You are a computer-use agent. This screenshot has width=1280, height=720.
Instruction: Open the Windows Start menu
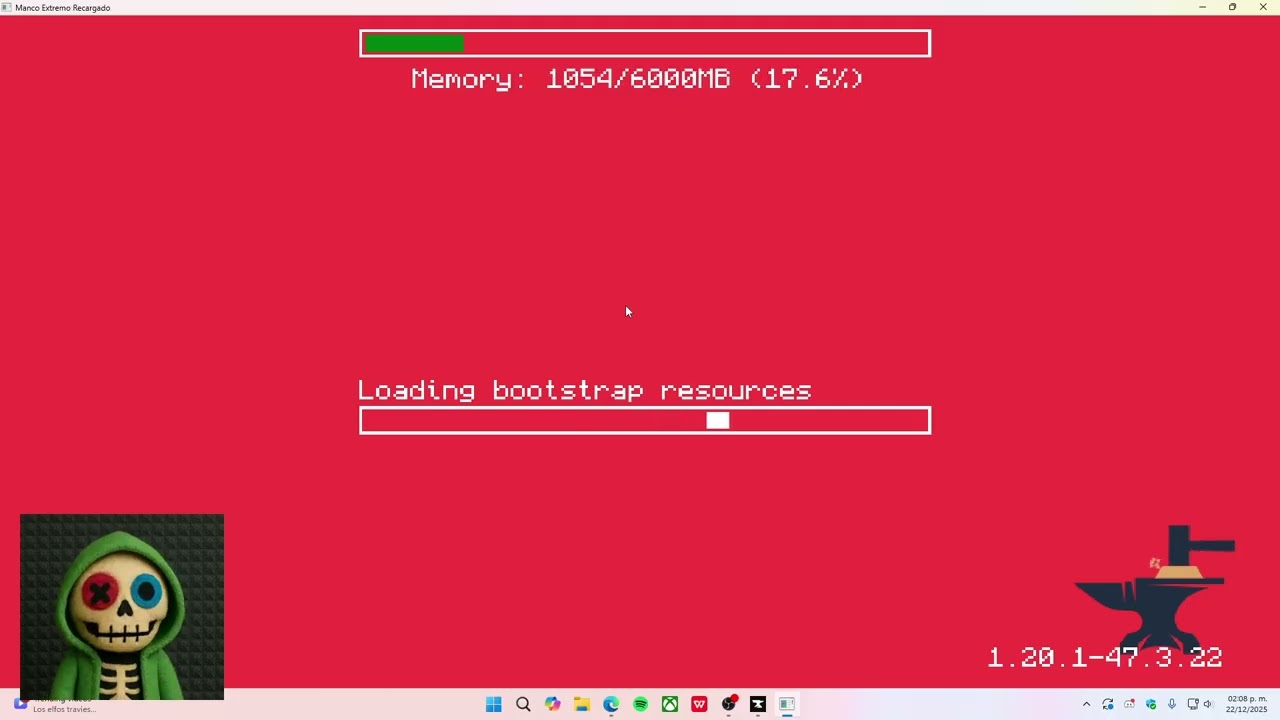tap(493, 704)
